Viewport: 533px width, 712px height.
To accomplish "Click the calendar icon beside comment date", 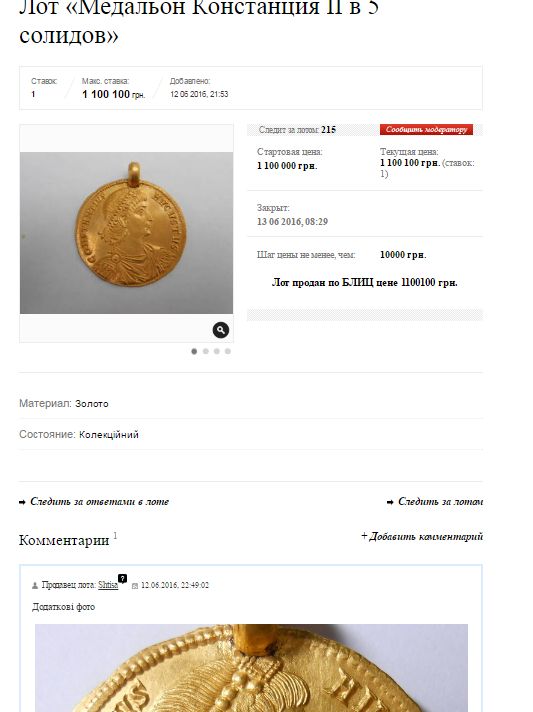I will pyautogui.click(x=135, y=586).
